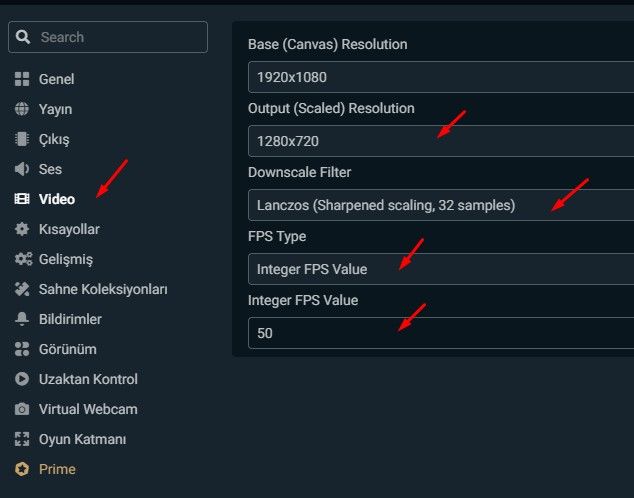Click the Bildirimler bell icon
Image resolution: width=634 pixels, height=498 pixels.
pos(22,319)
